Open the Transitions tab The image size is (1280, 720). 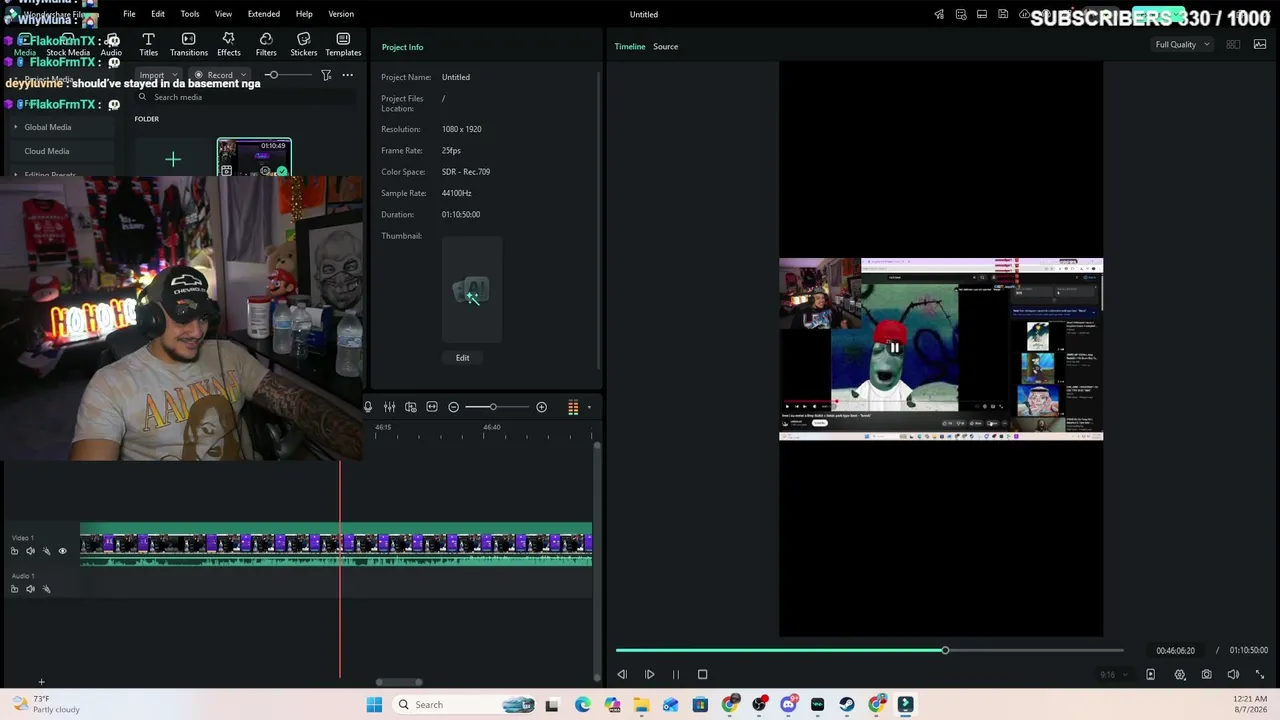[189, 44]
